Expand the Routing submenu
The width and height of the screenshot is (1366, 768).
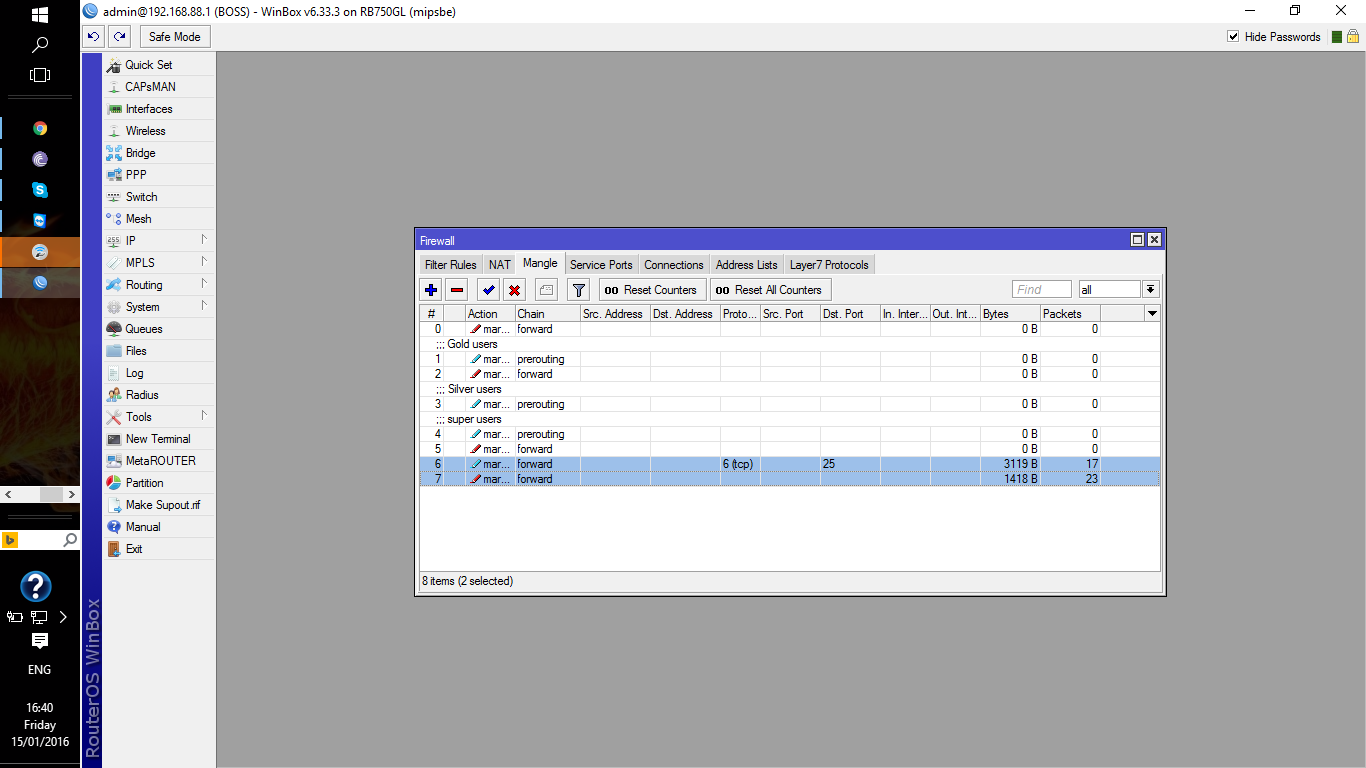pos(159,285)
